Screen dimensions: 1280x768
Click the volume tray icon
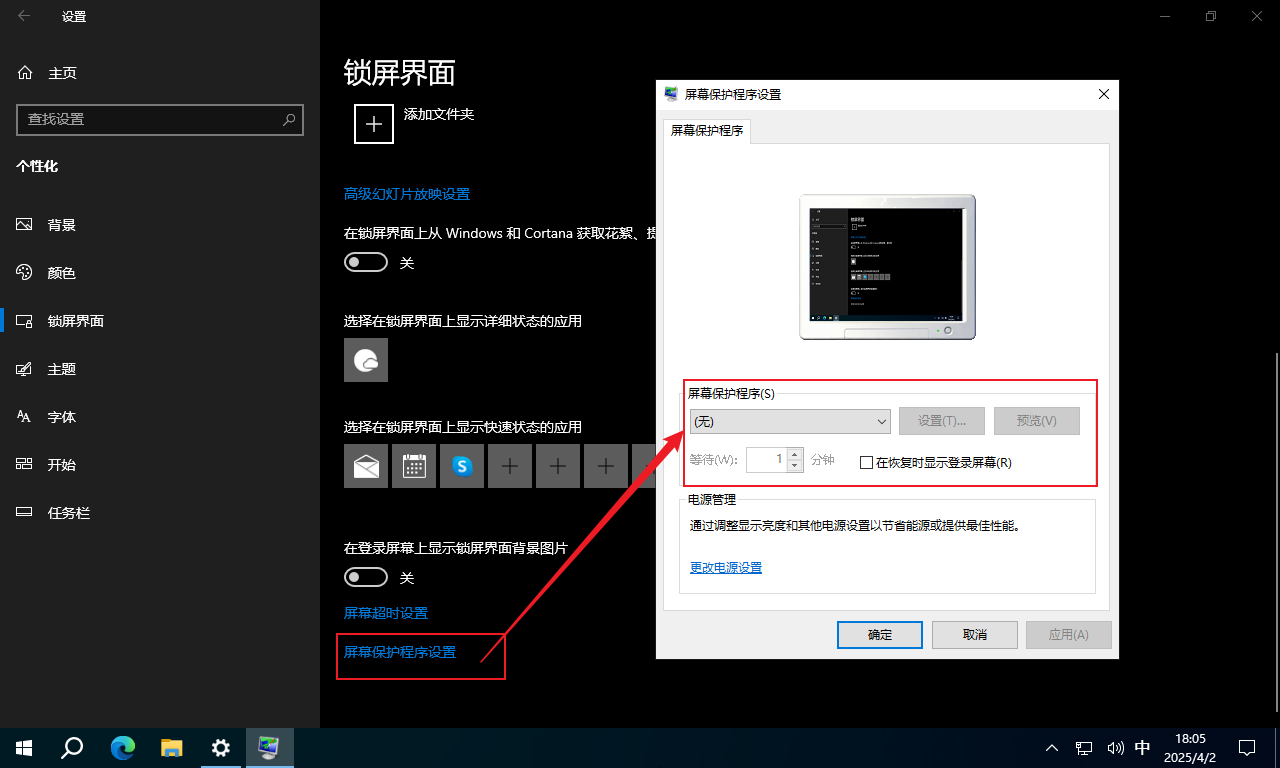point(1114,747)
